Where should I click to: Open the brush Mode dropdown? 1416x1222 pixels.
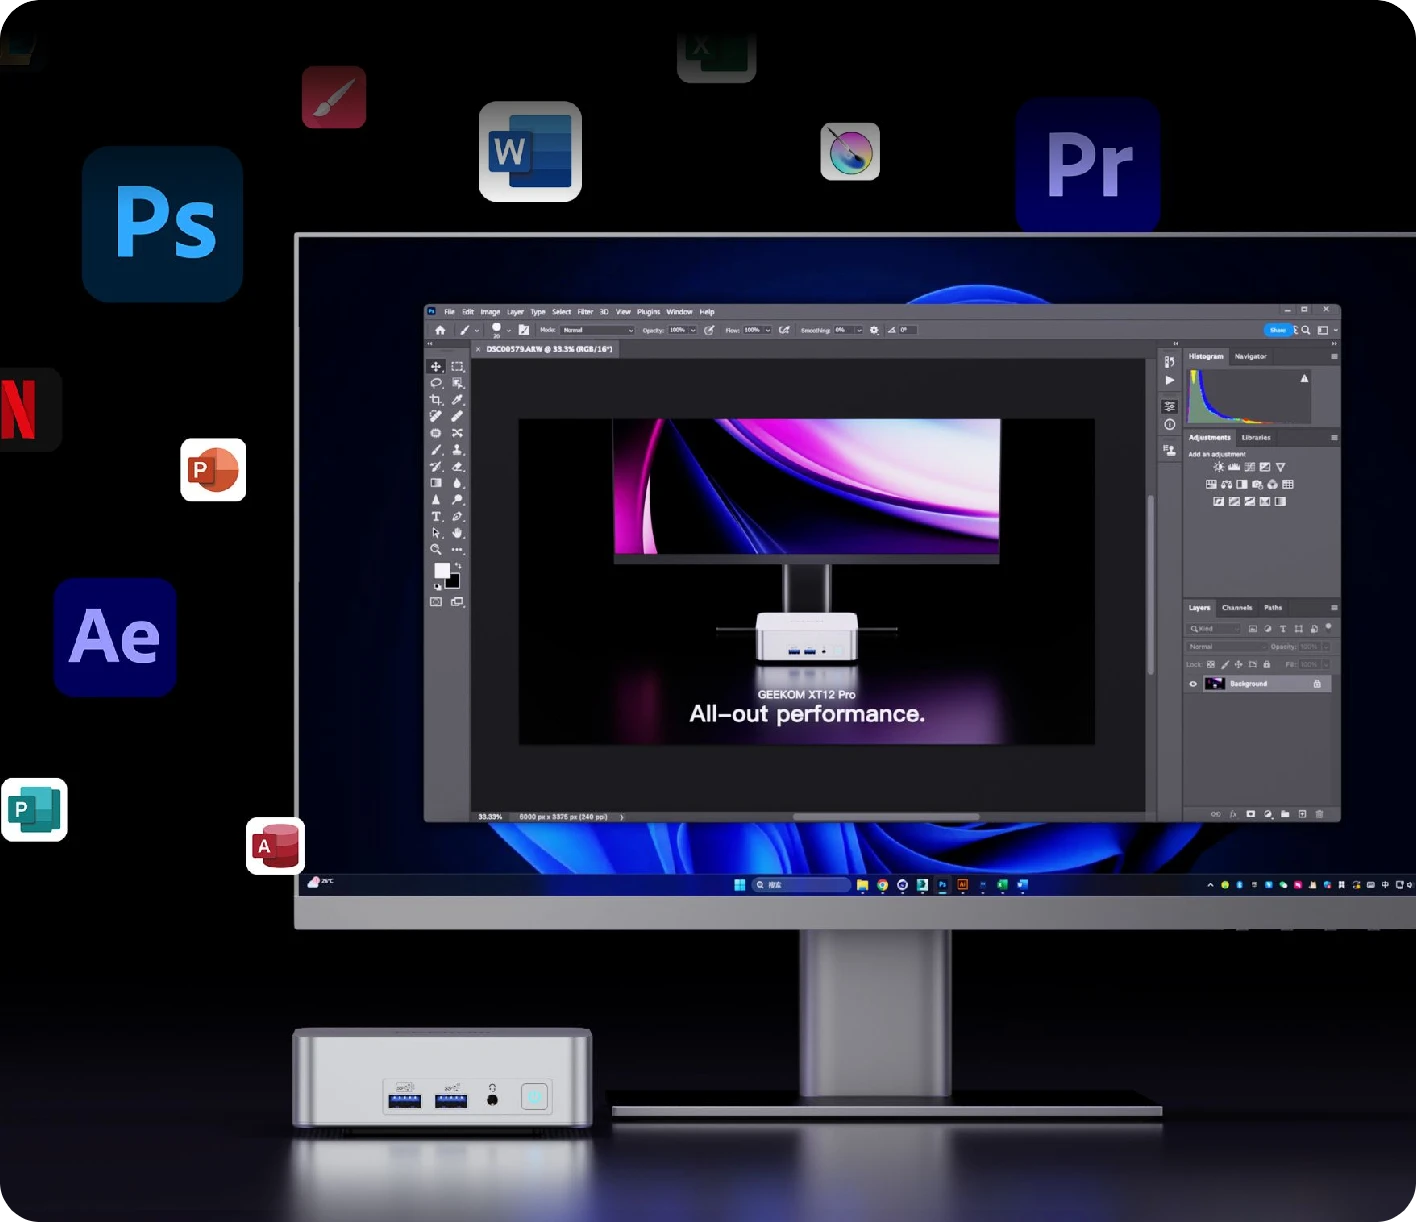click(x=597, y=330)
